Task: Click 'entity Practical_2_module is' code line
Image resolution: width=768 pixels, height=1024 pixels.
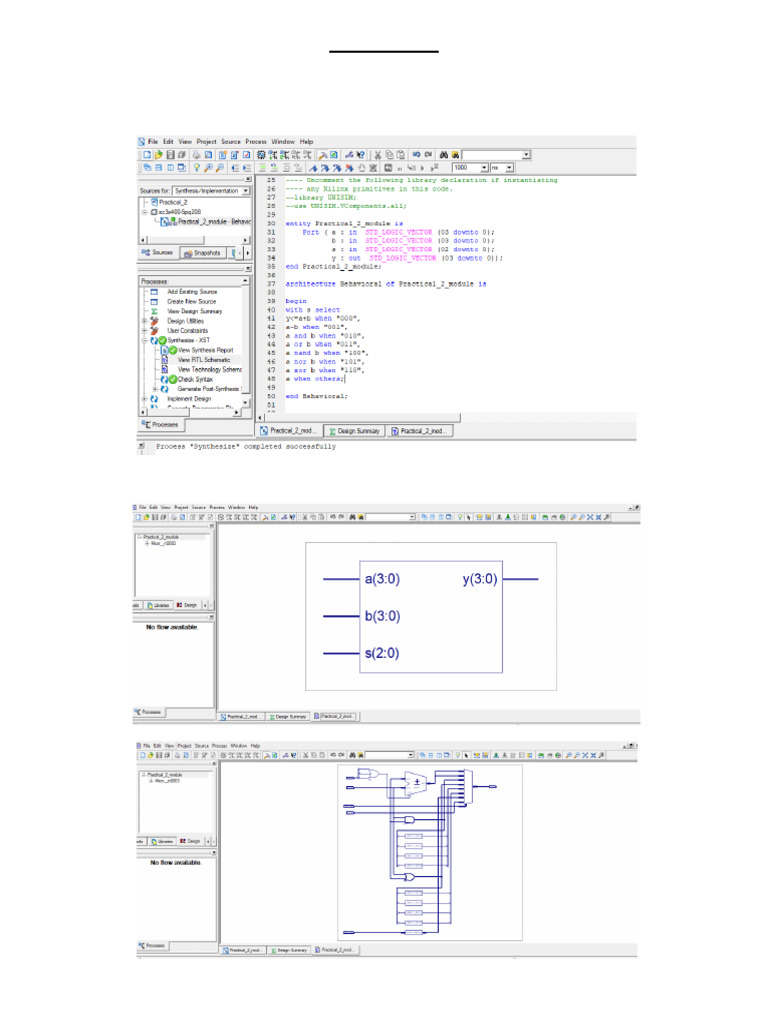Action: [344, 223]
